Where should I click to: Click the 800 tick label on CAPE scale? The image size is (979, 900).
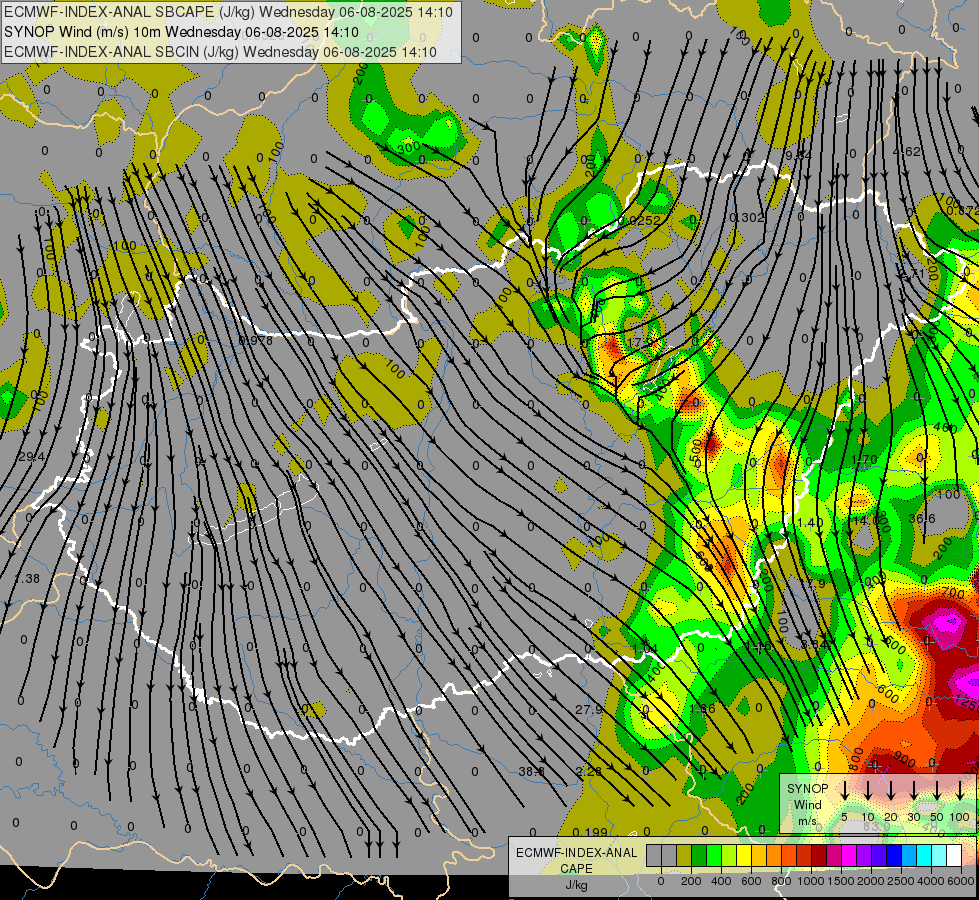781,881
